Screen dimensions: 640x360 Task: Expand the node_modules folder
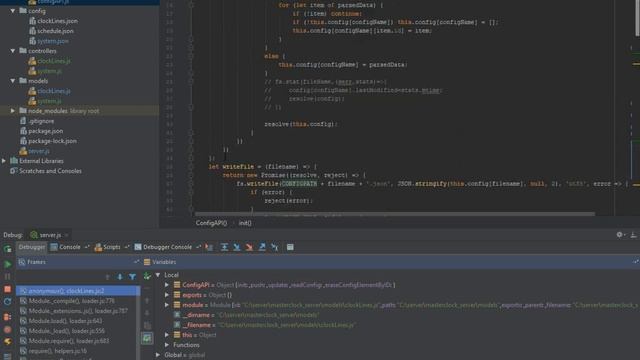pos(13,111)
